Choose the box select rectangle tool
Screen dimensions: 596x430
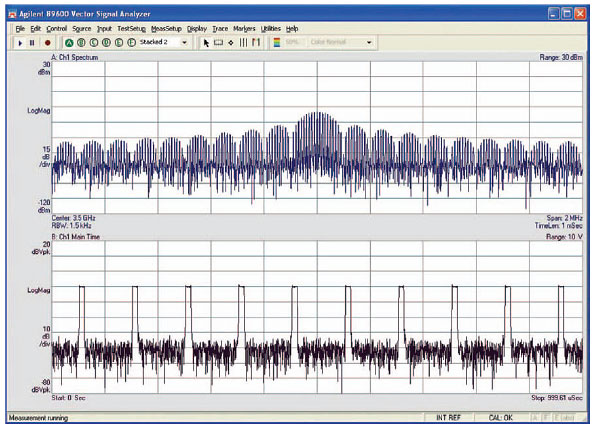click(x=219, y=43)
